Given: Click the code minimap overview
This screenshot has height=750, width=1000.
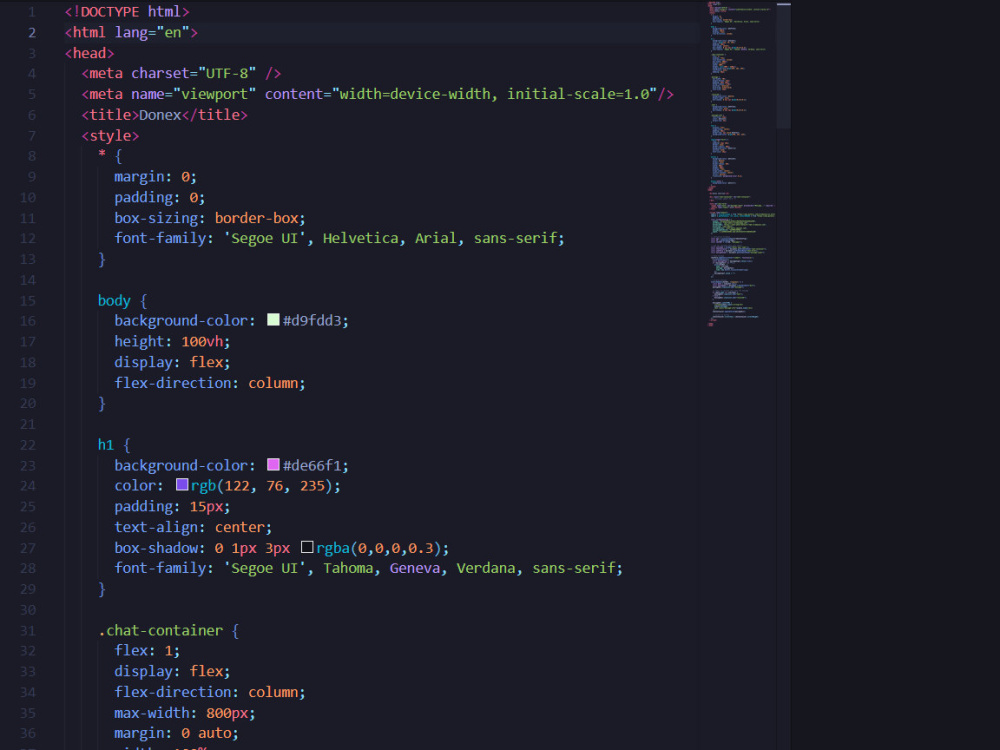Looking at the screenshot, I should 741,164.
